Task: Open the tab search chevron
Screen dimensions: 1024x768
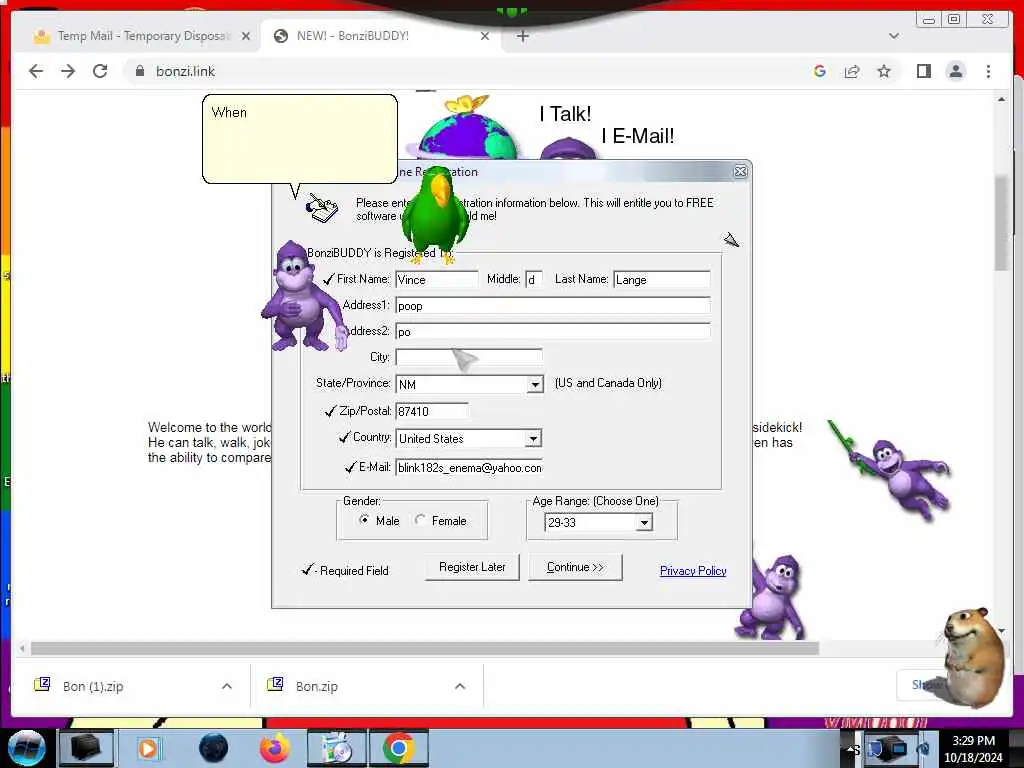Action: [x=894, y=36]
